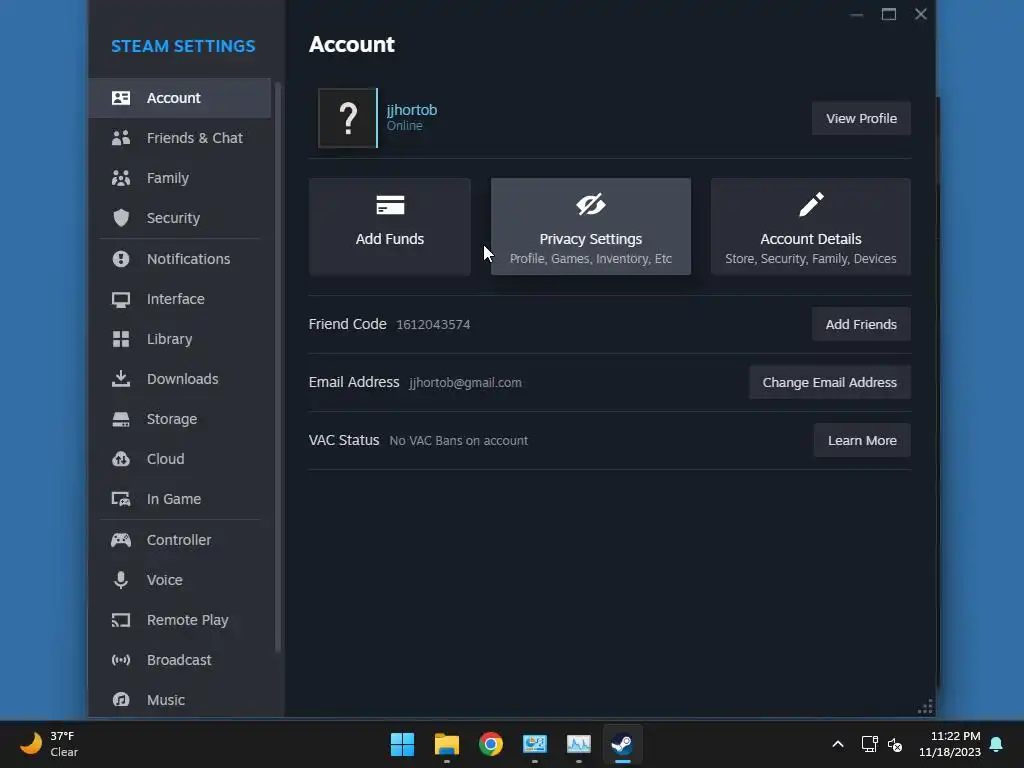Open the Control Panel app in taskbar
Image resolution: width=1024 pixels, height=768 pixels.
(534, 744)
